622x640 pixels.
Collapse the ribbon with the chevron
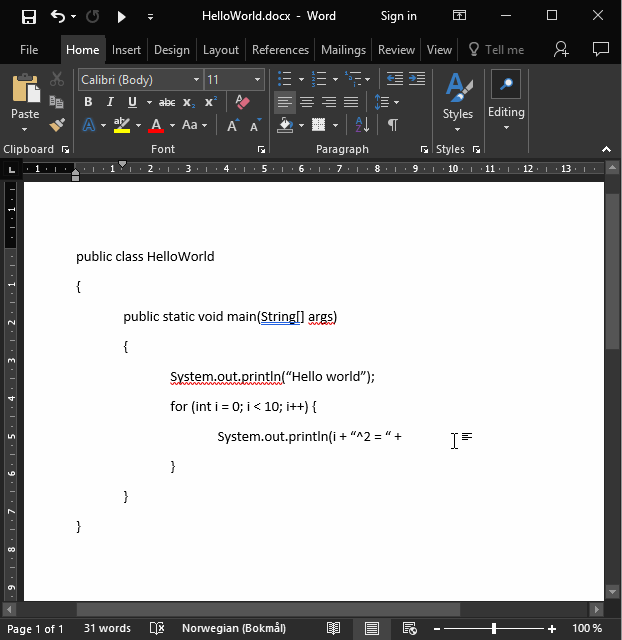606,149
